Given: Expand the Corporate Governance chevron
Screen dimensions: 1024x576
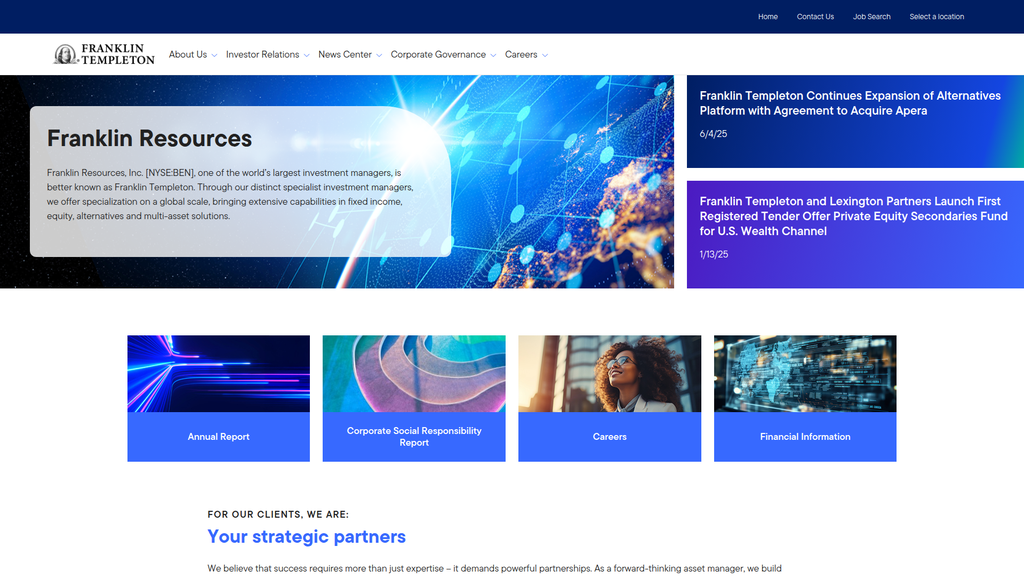Looking at the screenshot, I should tap(493, 56).
